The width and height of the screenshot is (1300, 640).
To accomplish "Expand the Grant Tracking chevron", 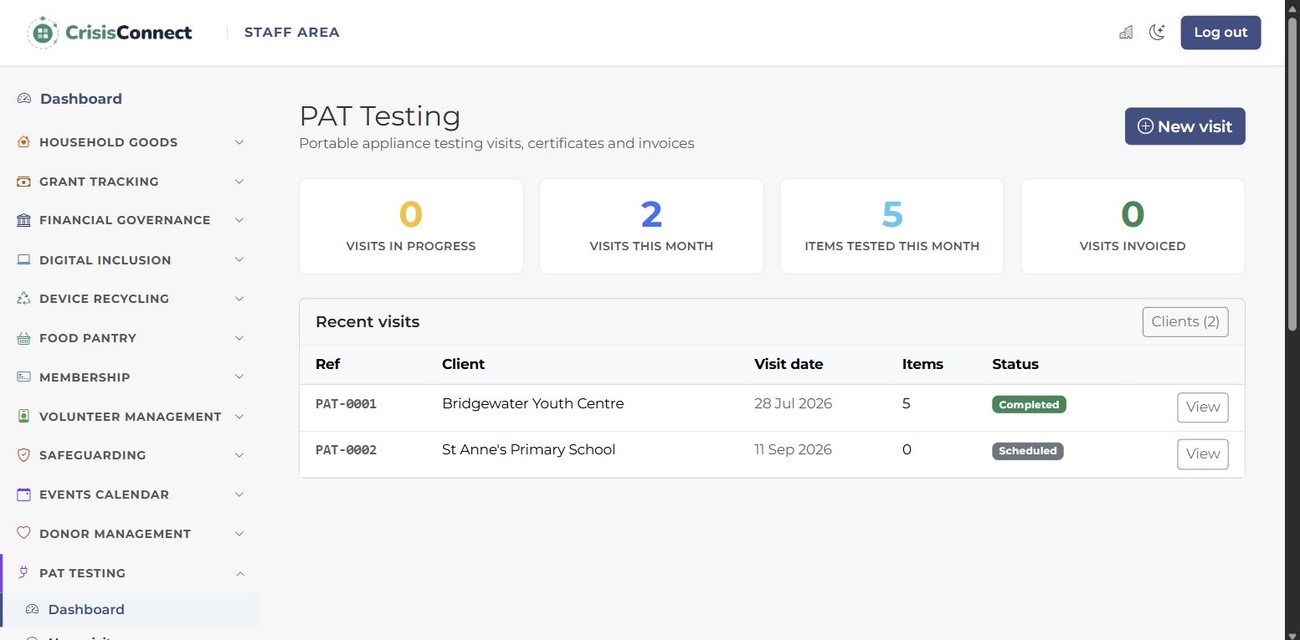I will pos(239,181).
